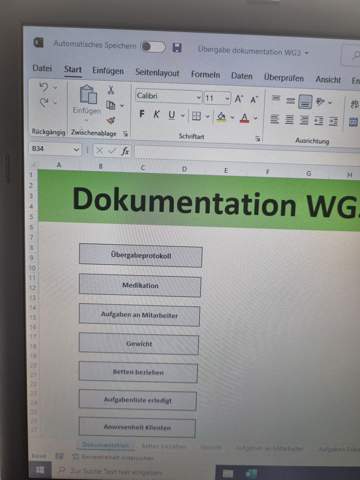Click the red font color icon

tap(245, 118)
